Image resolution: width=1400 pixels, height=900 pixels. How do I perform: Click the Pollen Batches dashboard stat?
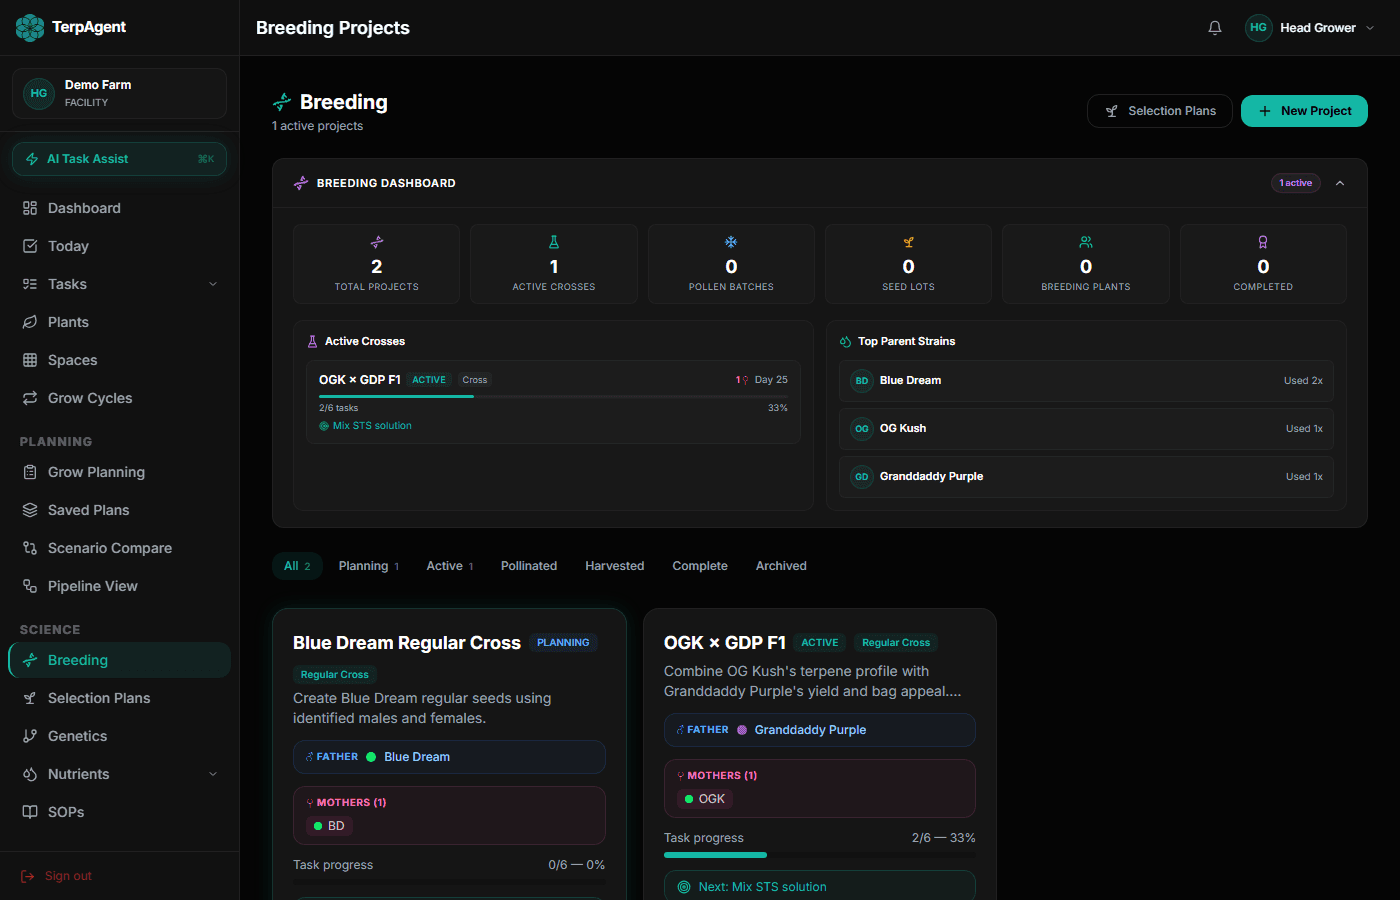coord(731,263)
